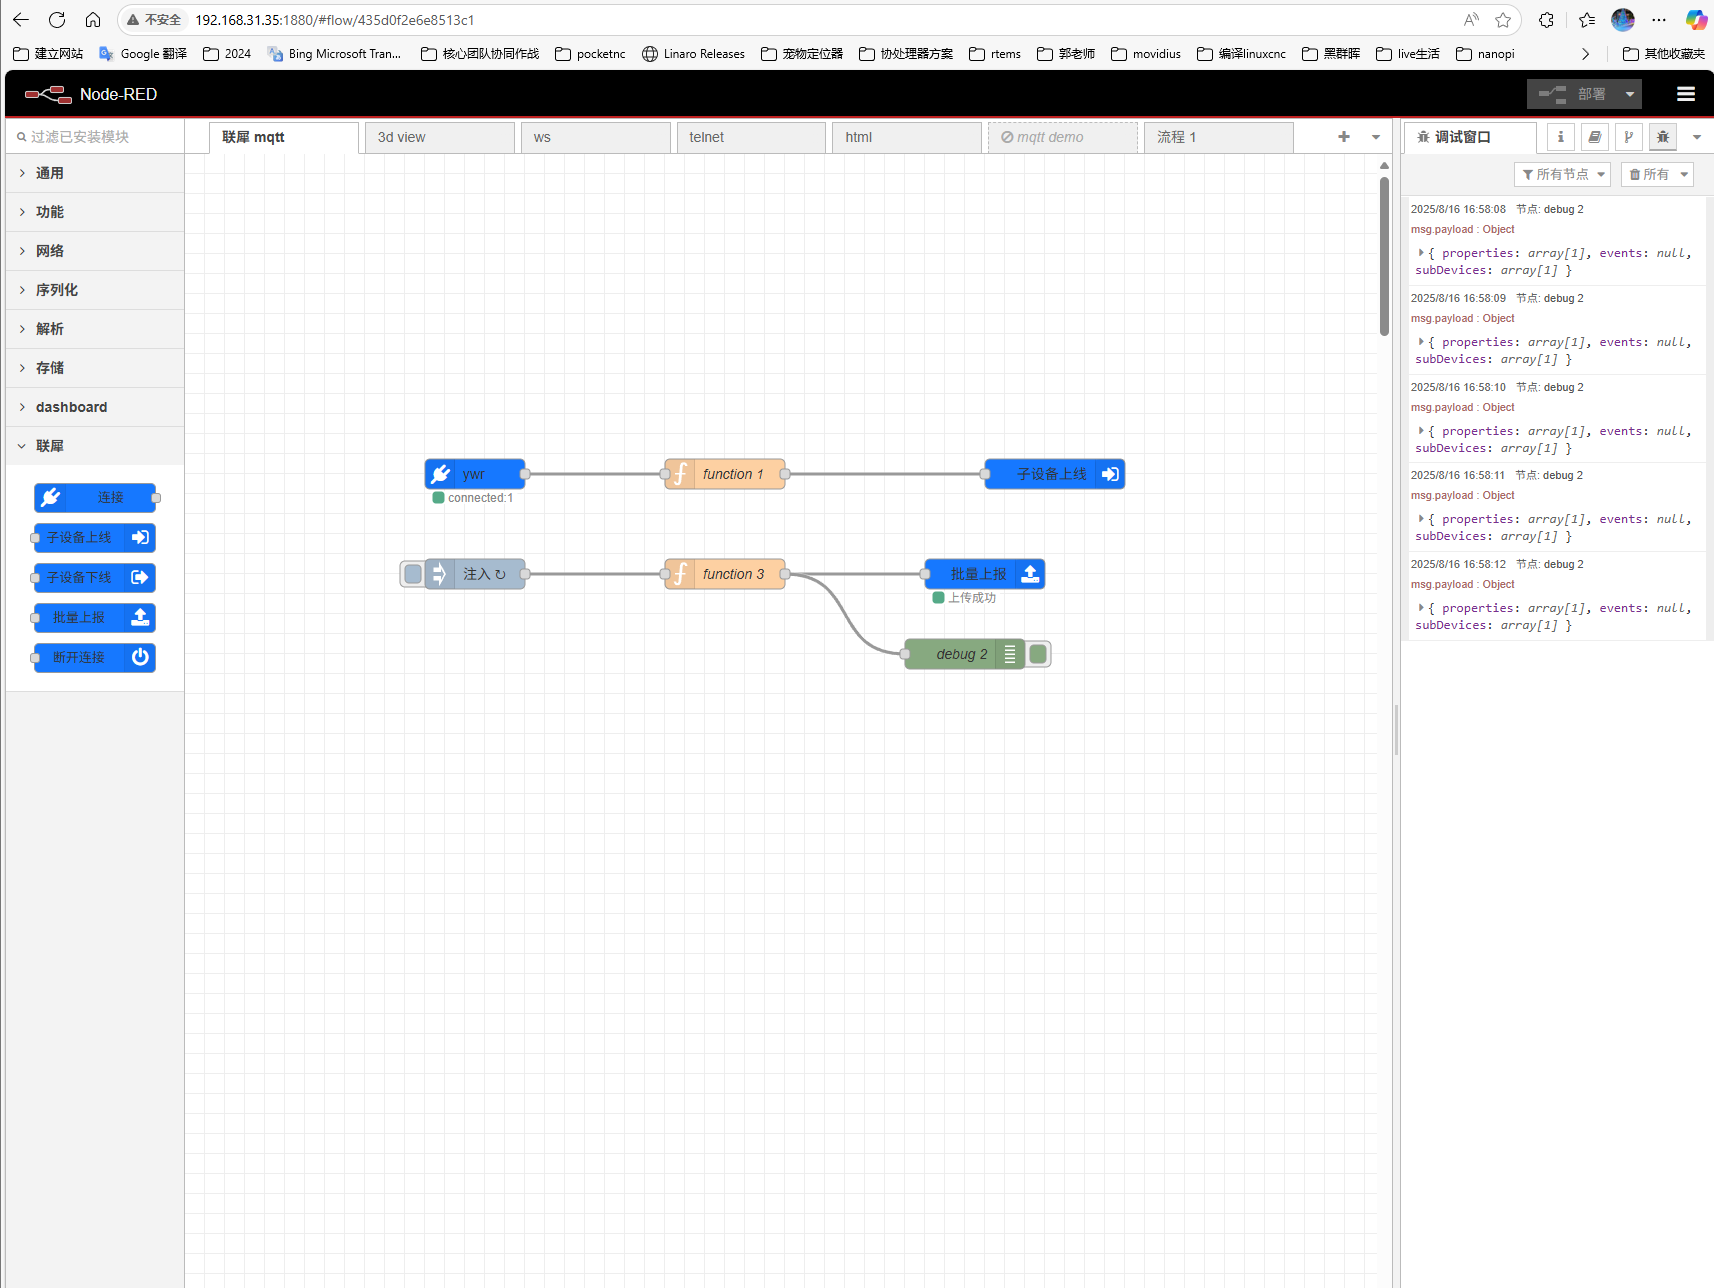Screen dimensions: 1714x1288
Task: Select the debug bug sidebar icon
Action: click(x=1663, y=137)
